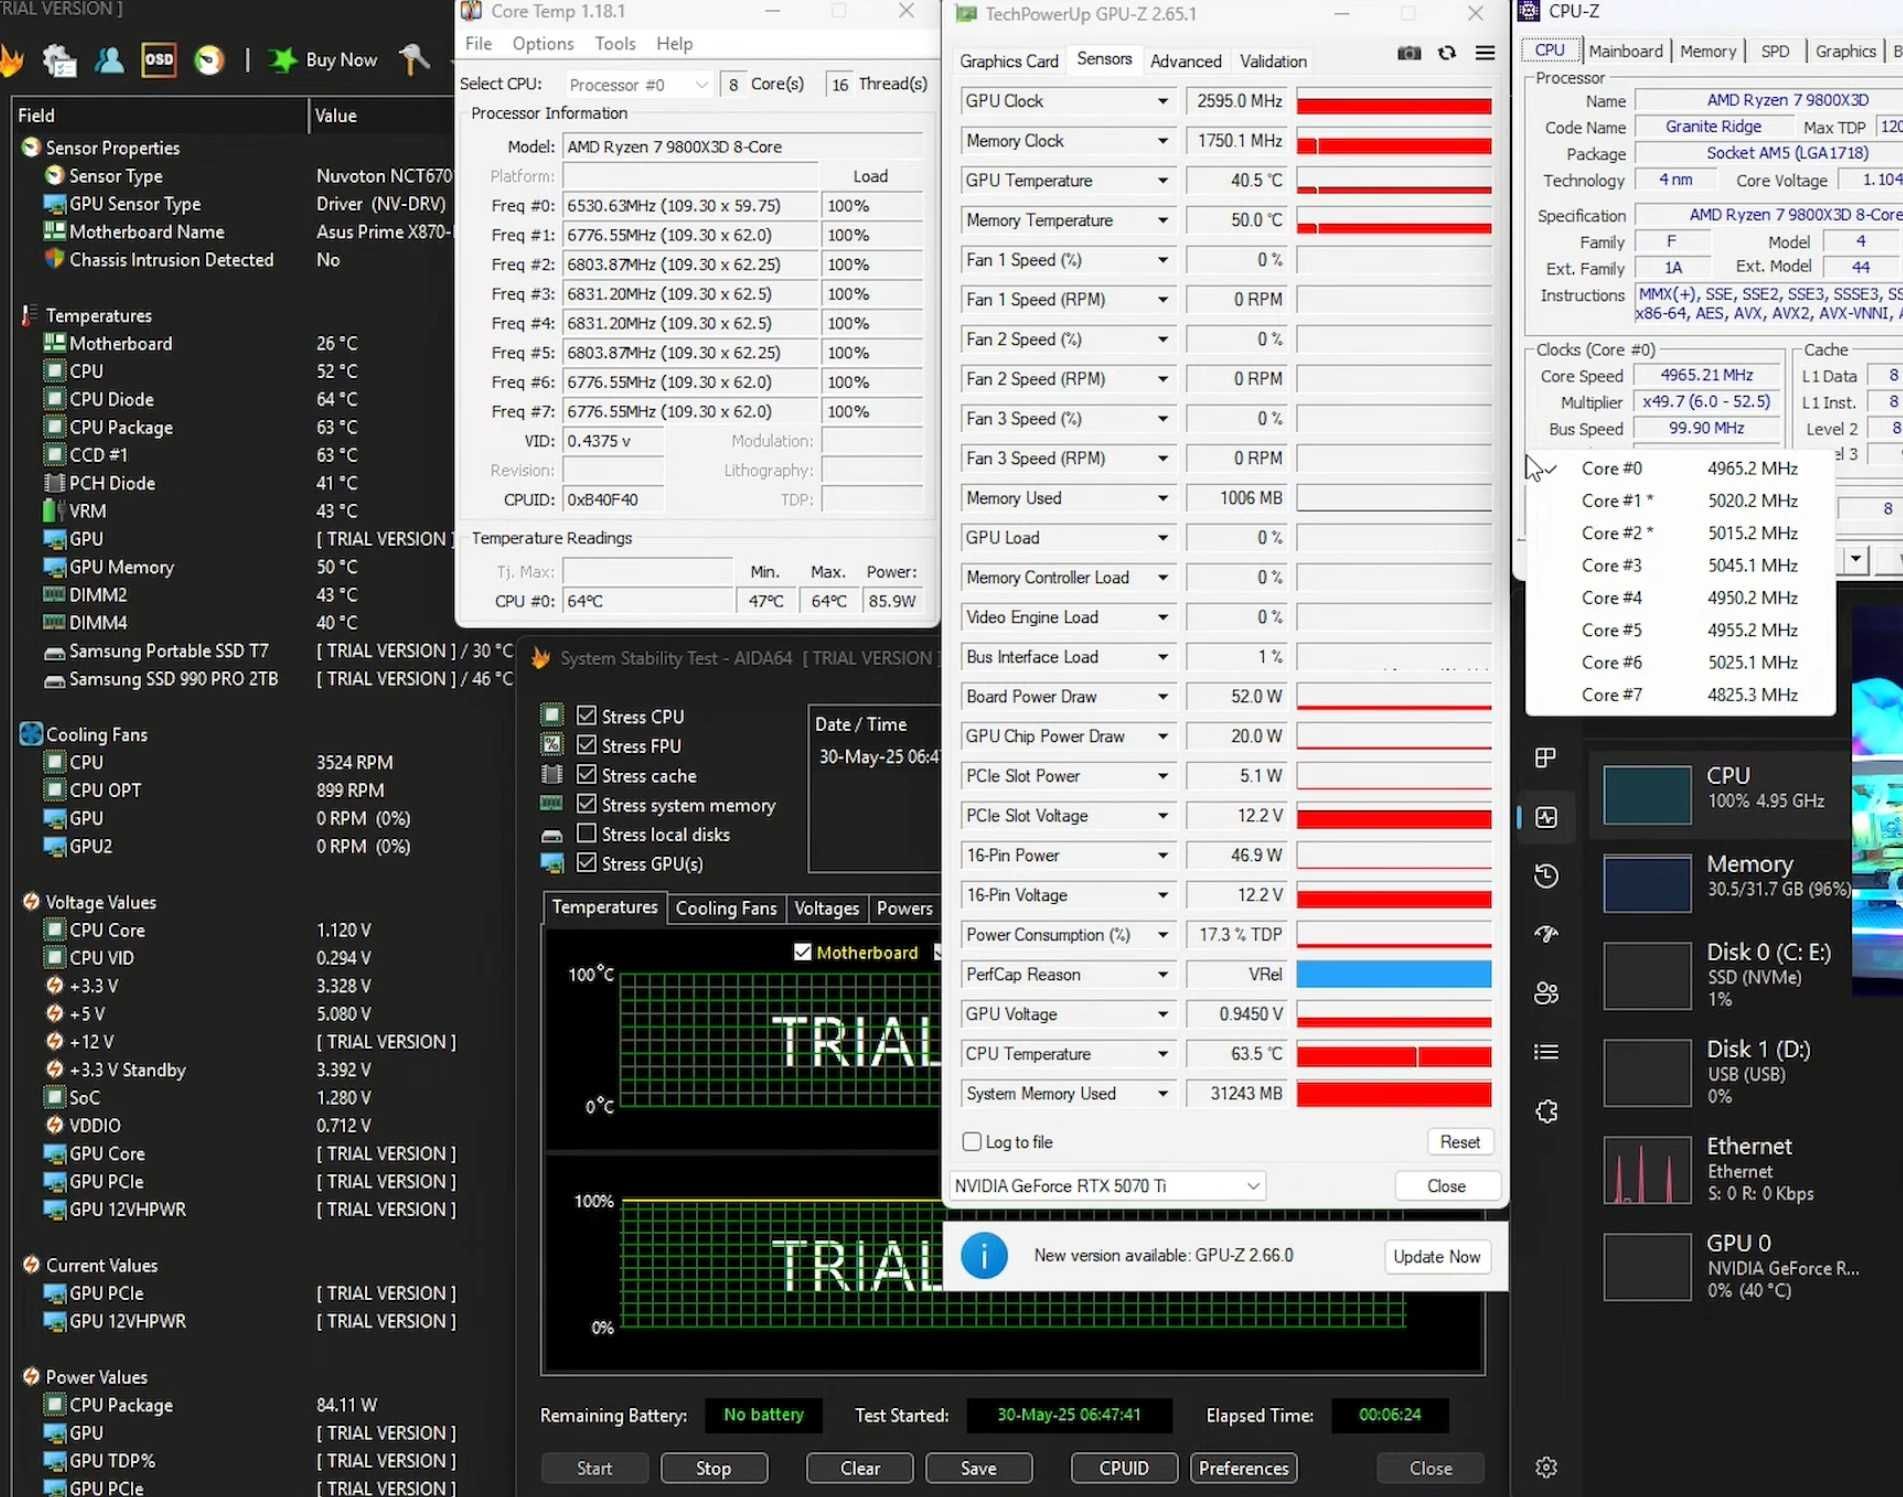Open Task Manager Users icon
The height and width of the screenshot is (1497, 1903).
tap(1546, 993)
